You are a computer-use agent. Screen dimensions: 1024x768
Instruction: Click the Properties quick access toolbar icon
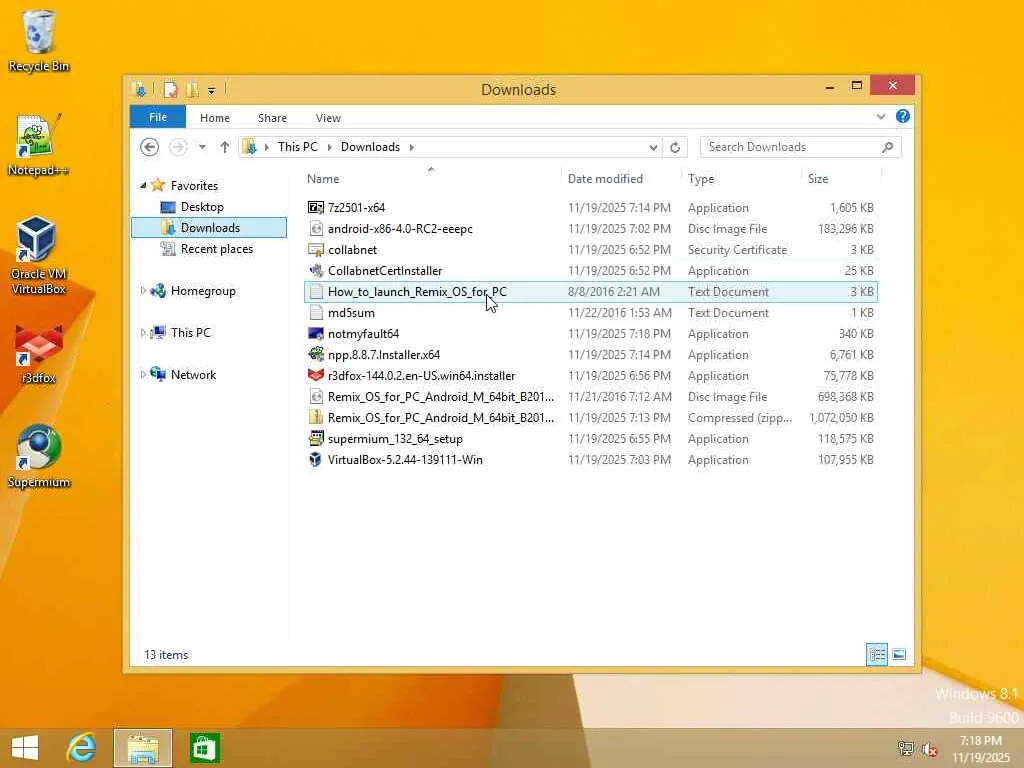coord(170,89)
